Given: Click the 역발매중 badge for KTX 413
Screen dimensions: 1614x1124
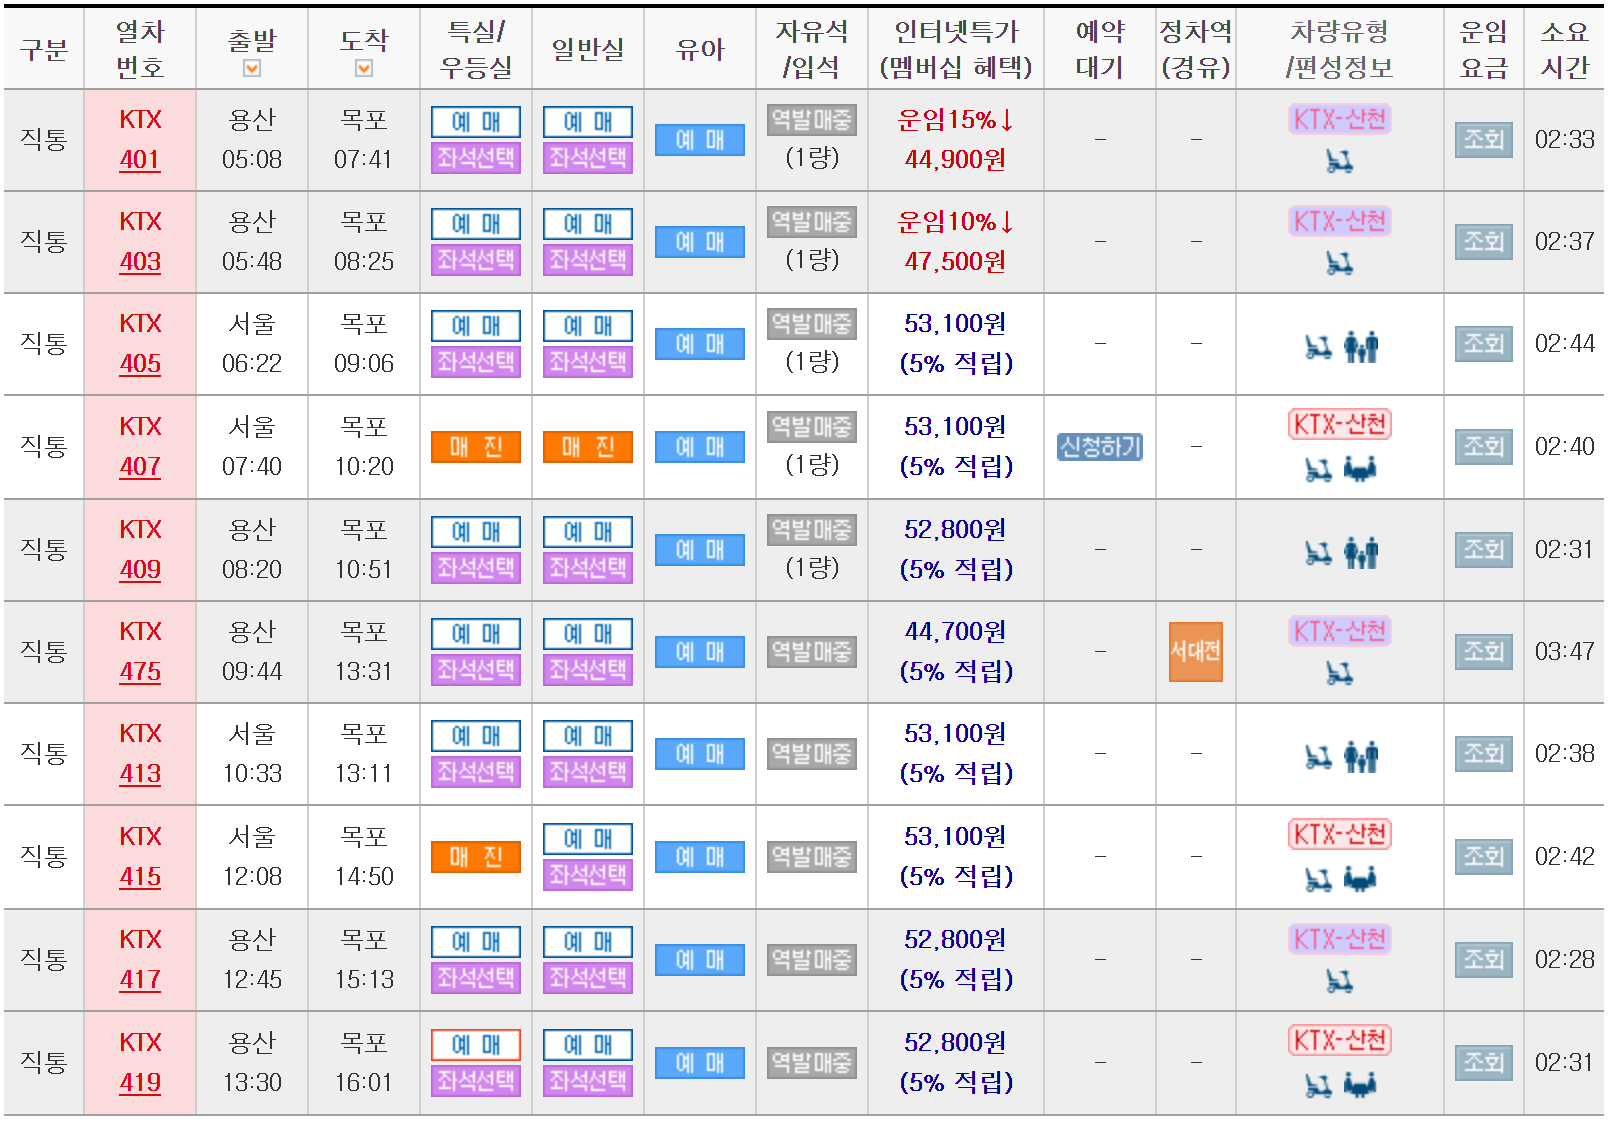Looking at the screenshot, I should (812, 754).
